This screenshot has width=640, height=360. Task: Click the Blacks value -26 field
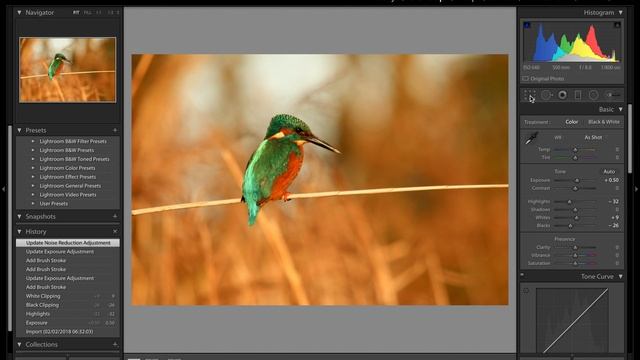coord(613,225)
